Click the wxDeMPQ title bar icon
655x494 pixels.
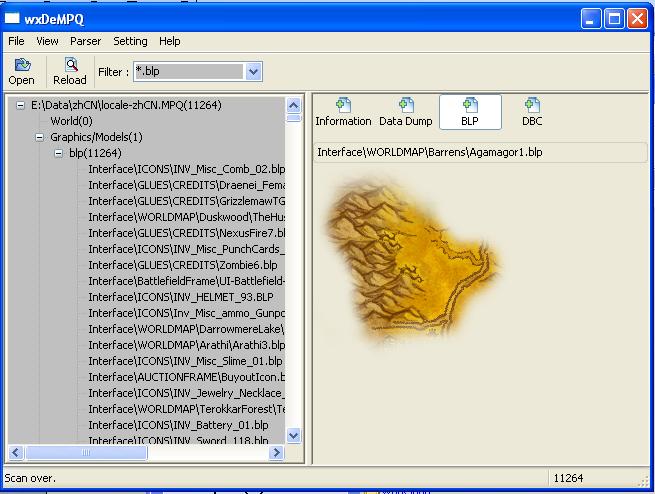click(x=12, y=18)
